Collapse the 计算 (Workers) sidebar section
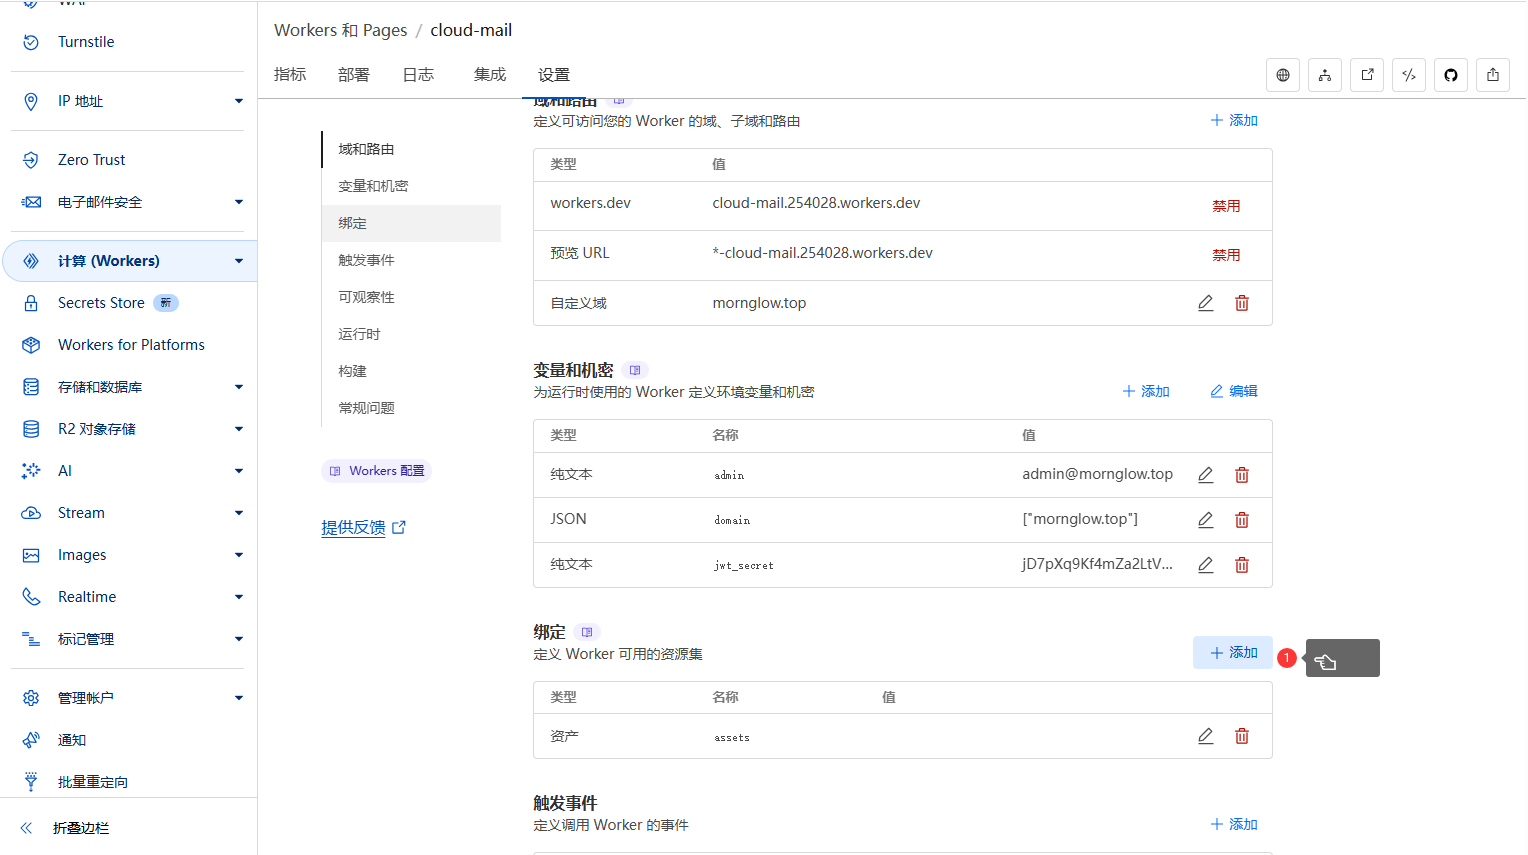 (x=238, y=261)
